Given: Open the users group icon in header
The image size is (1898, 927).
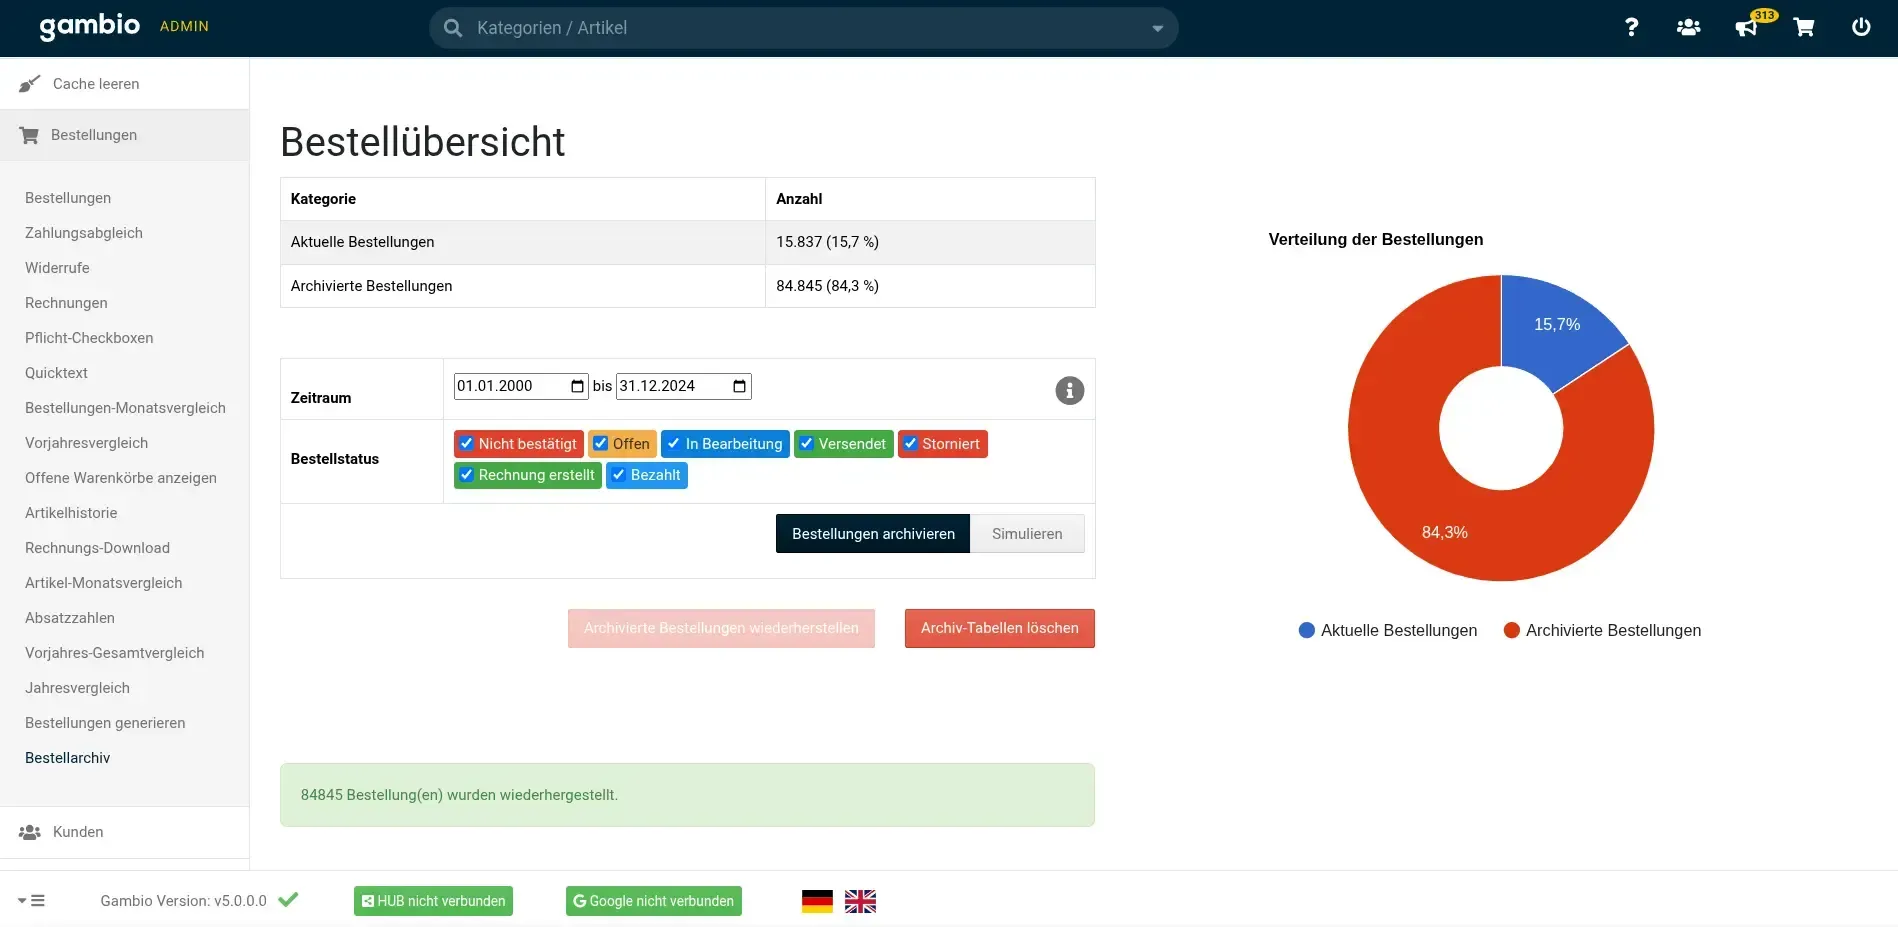Looking at the screenshot, I should (x=1688, y=27).
